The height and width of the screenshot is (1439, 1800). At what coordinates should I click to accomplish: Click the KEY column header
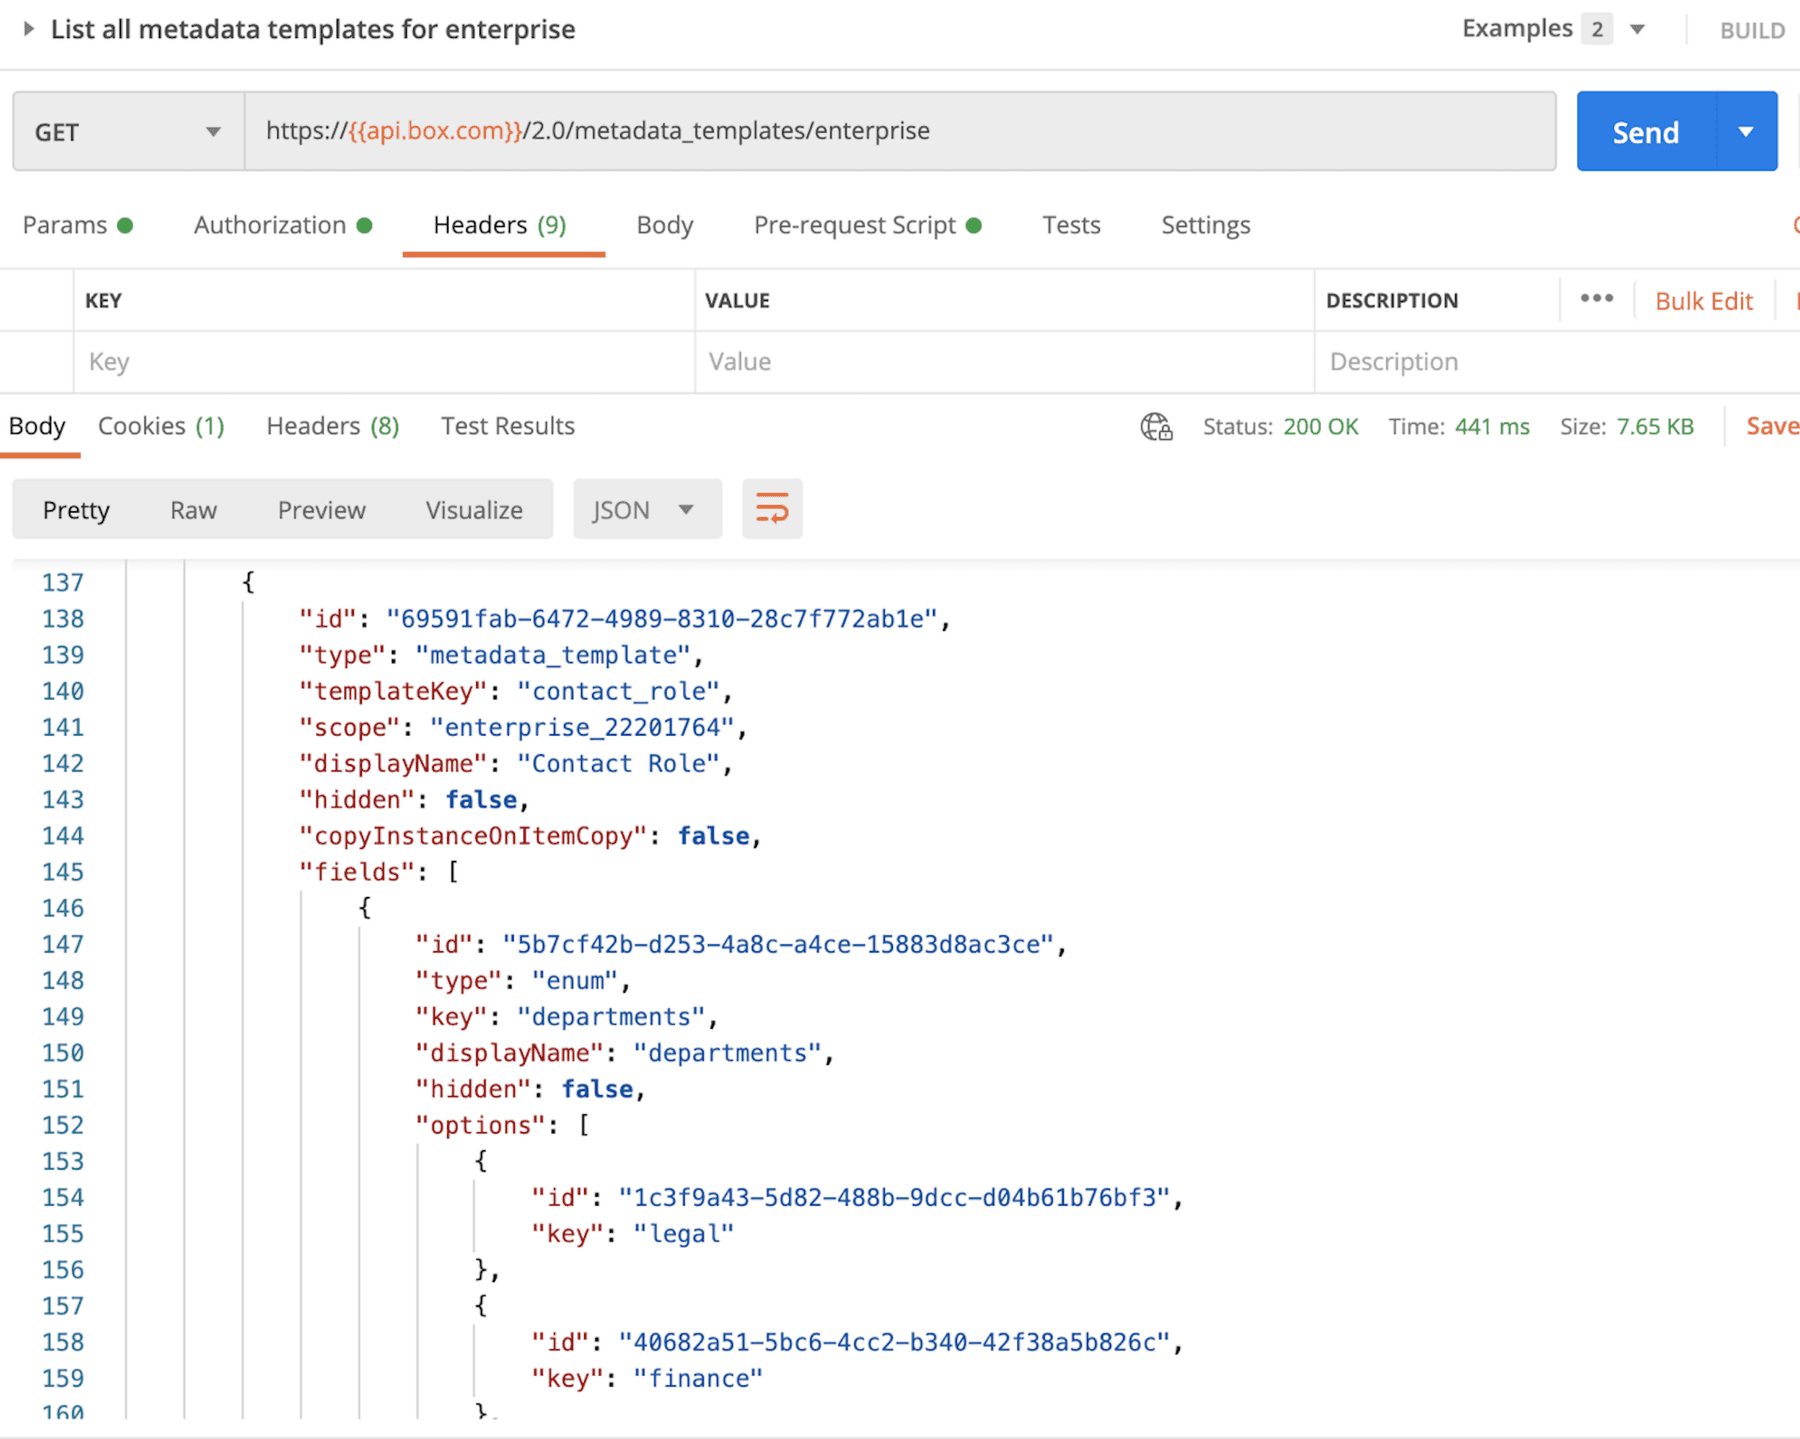tap(103, 301)
